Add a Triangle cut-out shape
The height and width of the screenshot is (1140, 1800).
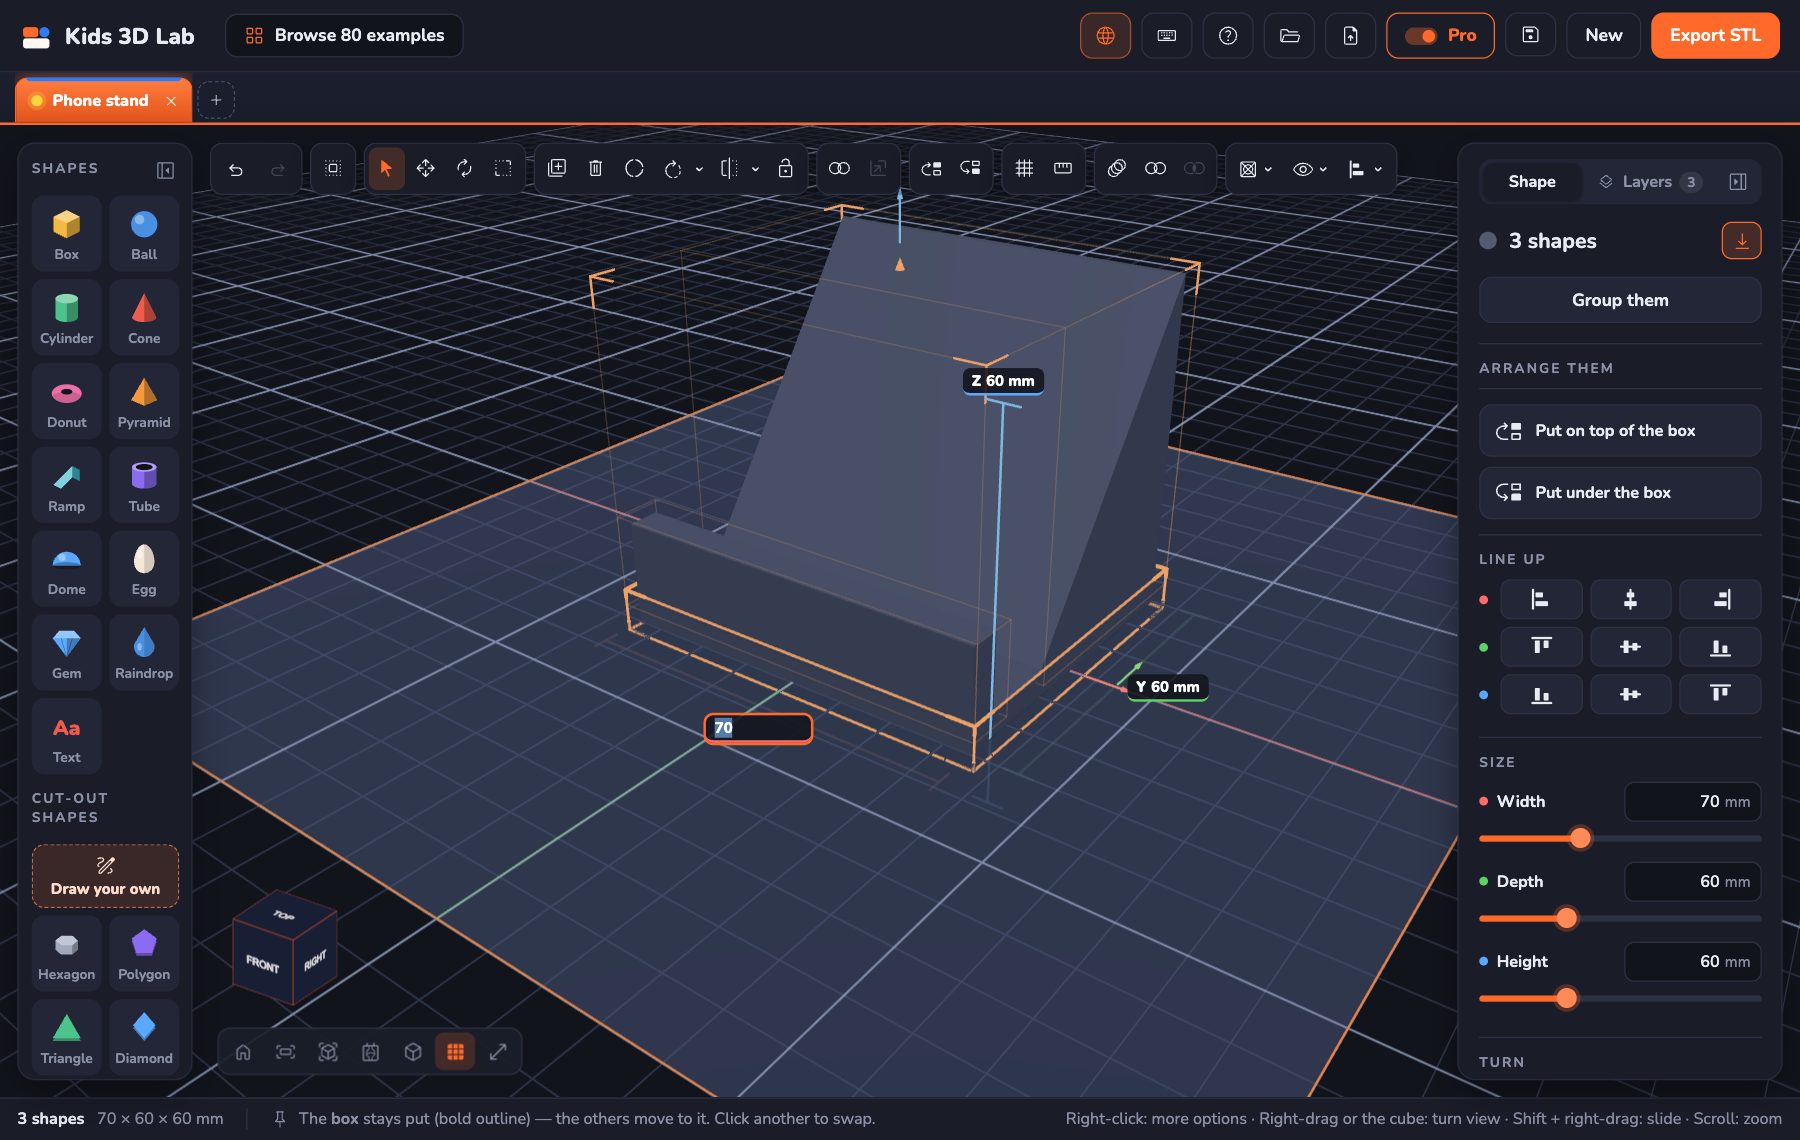66,1038
